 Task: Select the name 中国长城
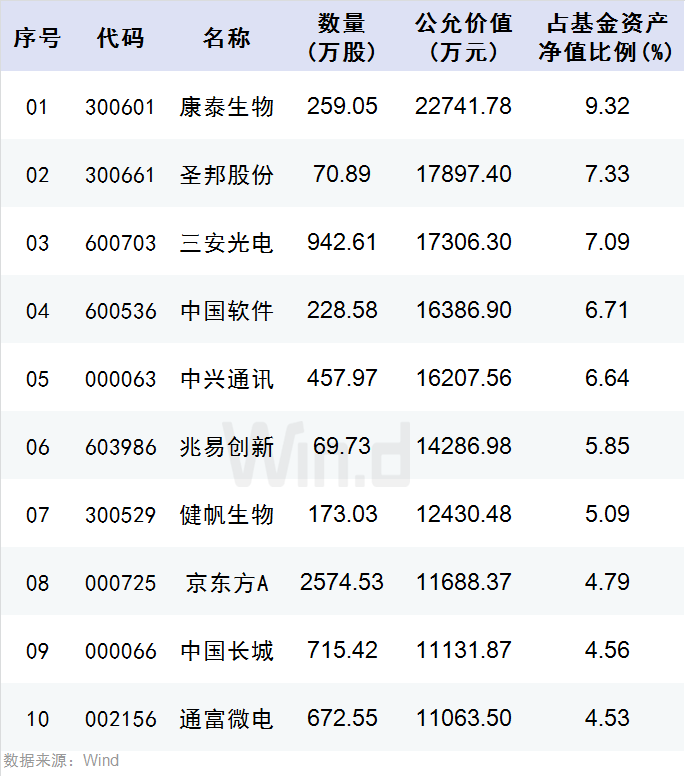coord(227,651)
